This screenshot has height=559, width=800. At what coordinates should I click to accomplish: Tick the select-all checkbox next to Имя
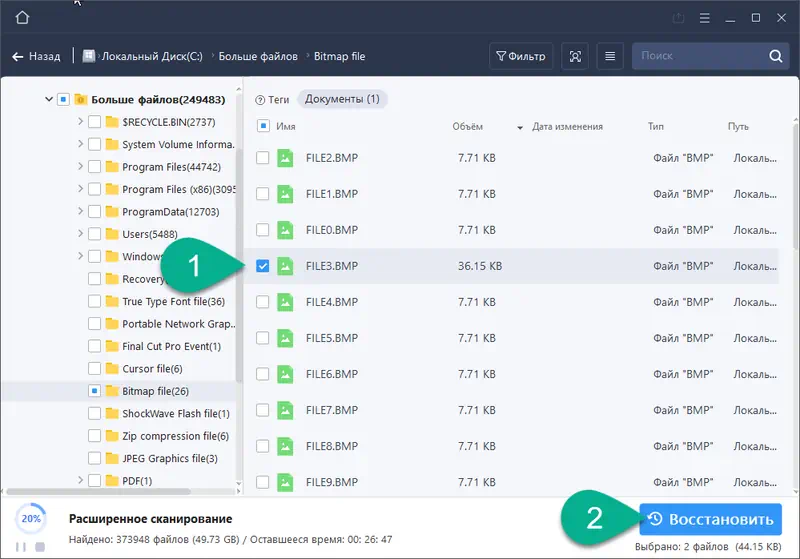[x=263, y=127]
